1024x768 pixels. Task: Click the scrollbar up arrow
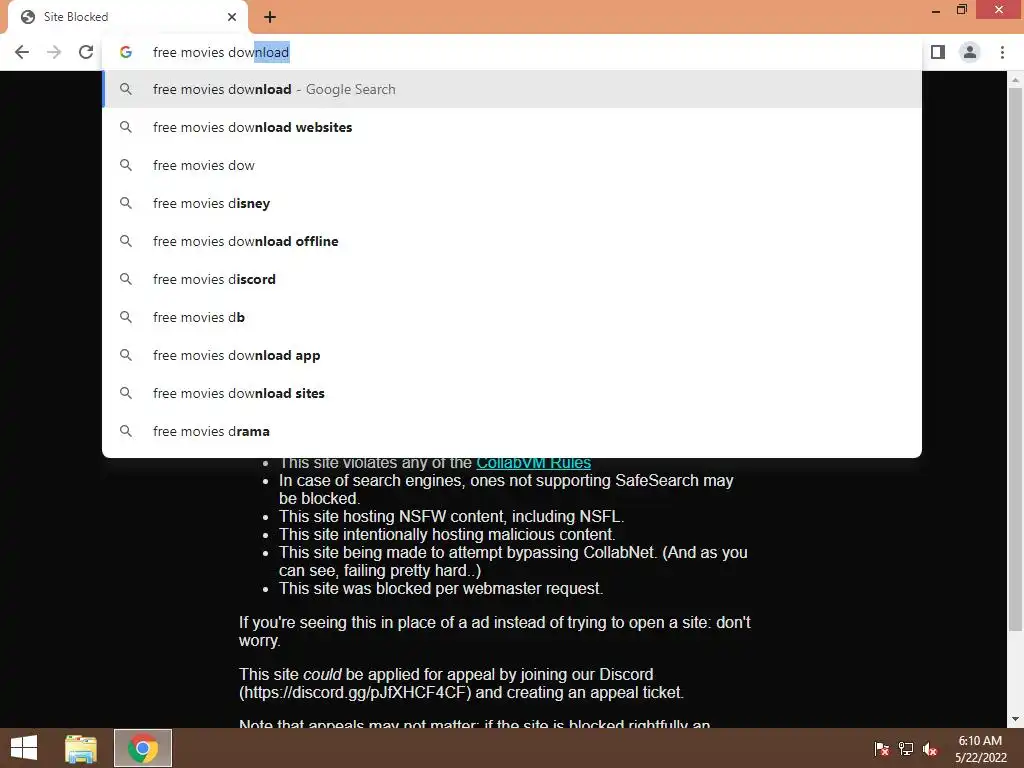(1015, 80)
